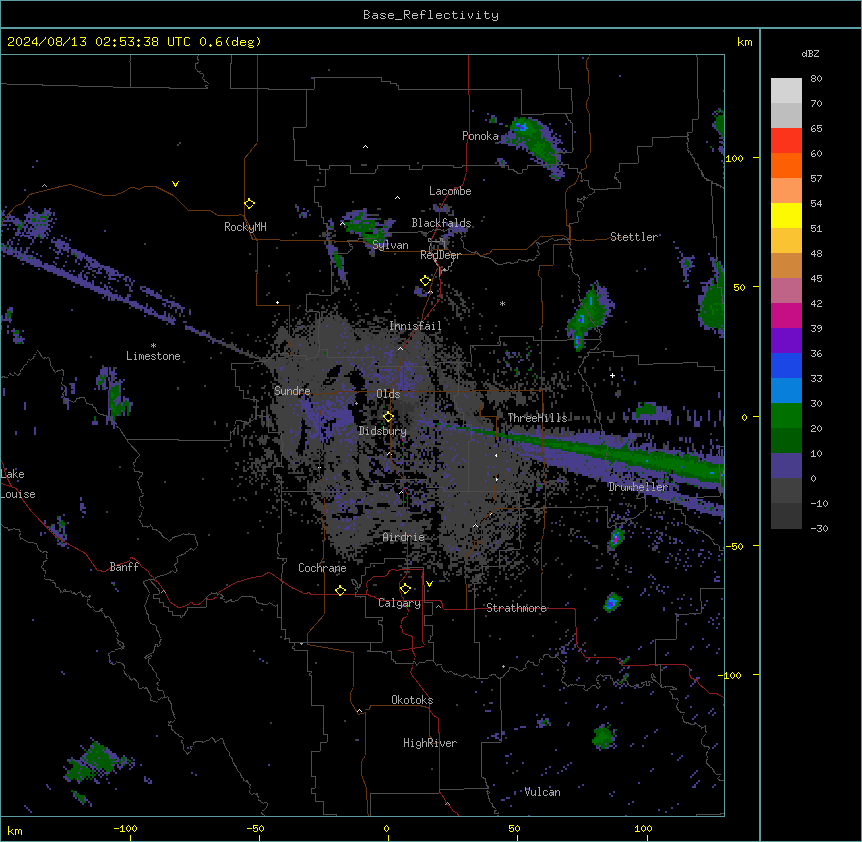Select the Olds city label
The height and width of the screenshot is (842, 862).
click(x=388, y=394)
